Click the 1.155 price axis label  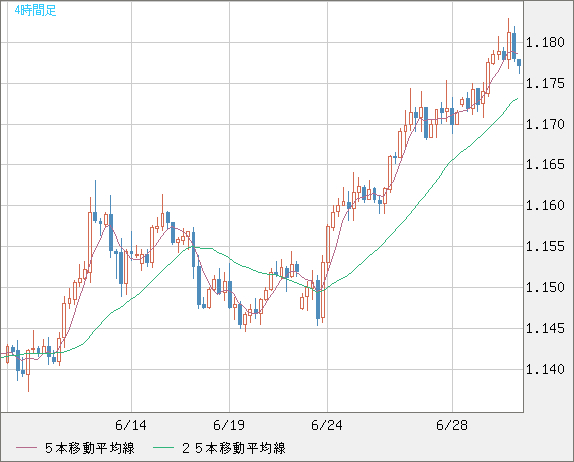click(545, 246)
